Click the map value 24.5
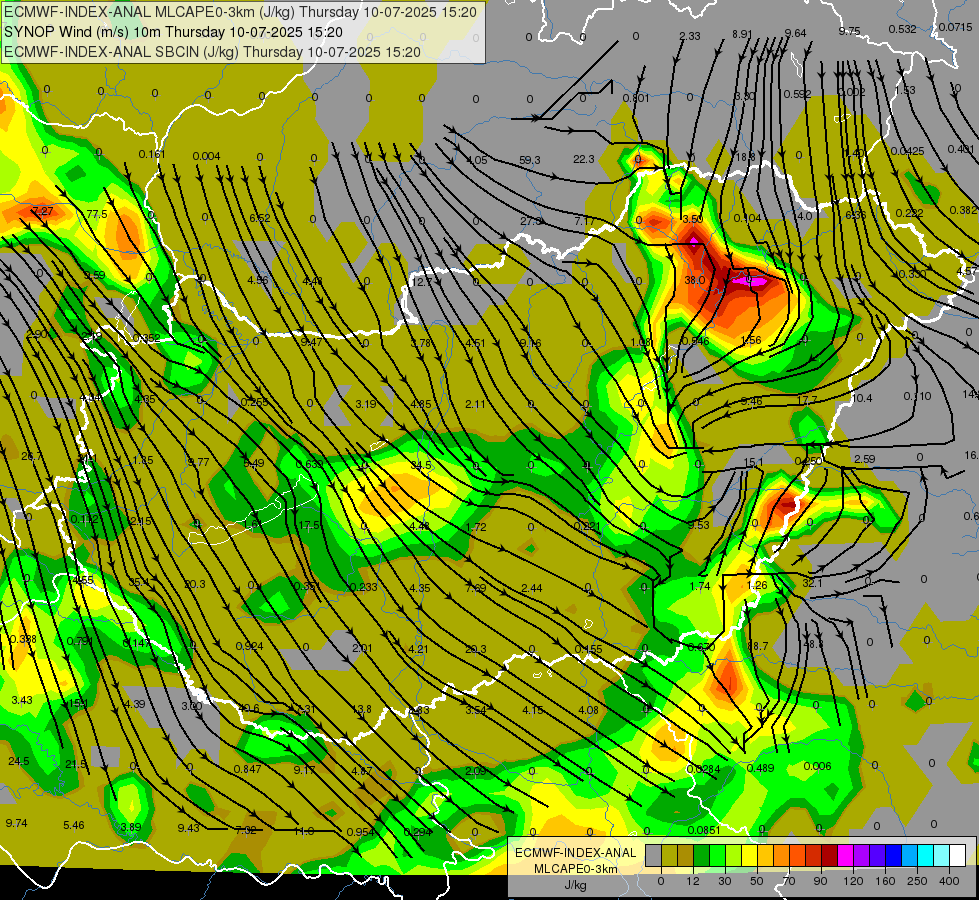The width and height of the screenshot is (979, 900). [19, 761]
